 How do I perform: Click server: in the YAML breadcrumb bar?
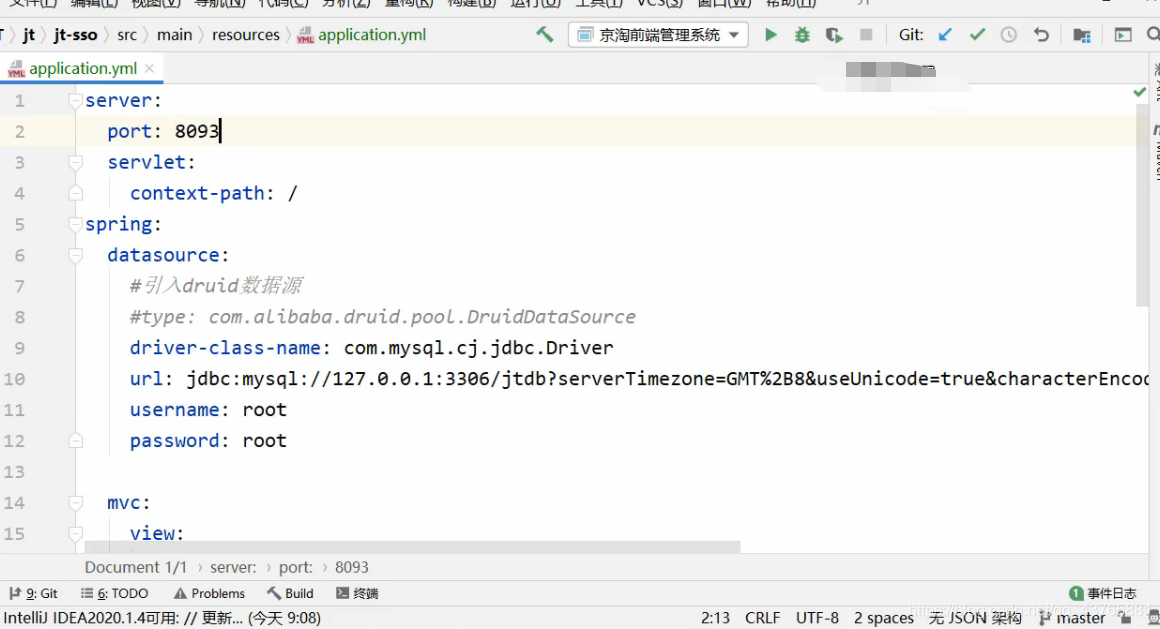233,568
